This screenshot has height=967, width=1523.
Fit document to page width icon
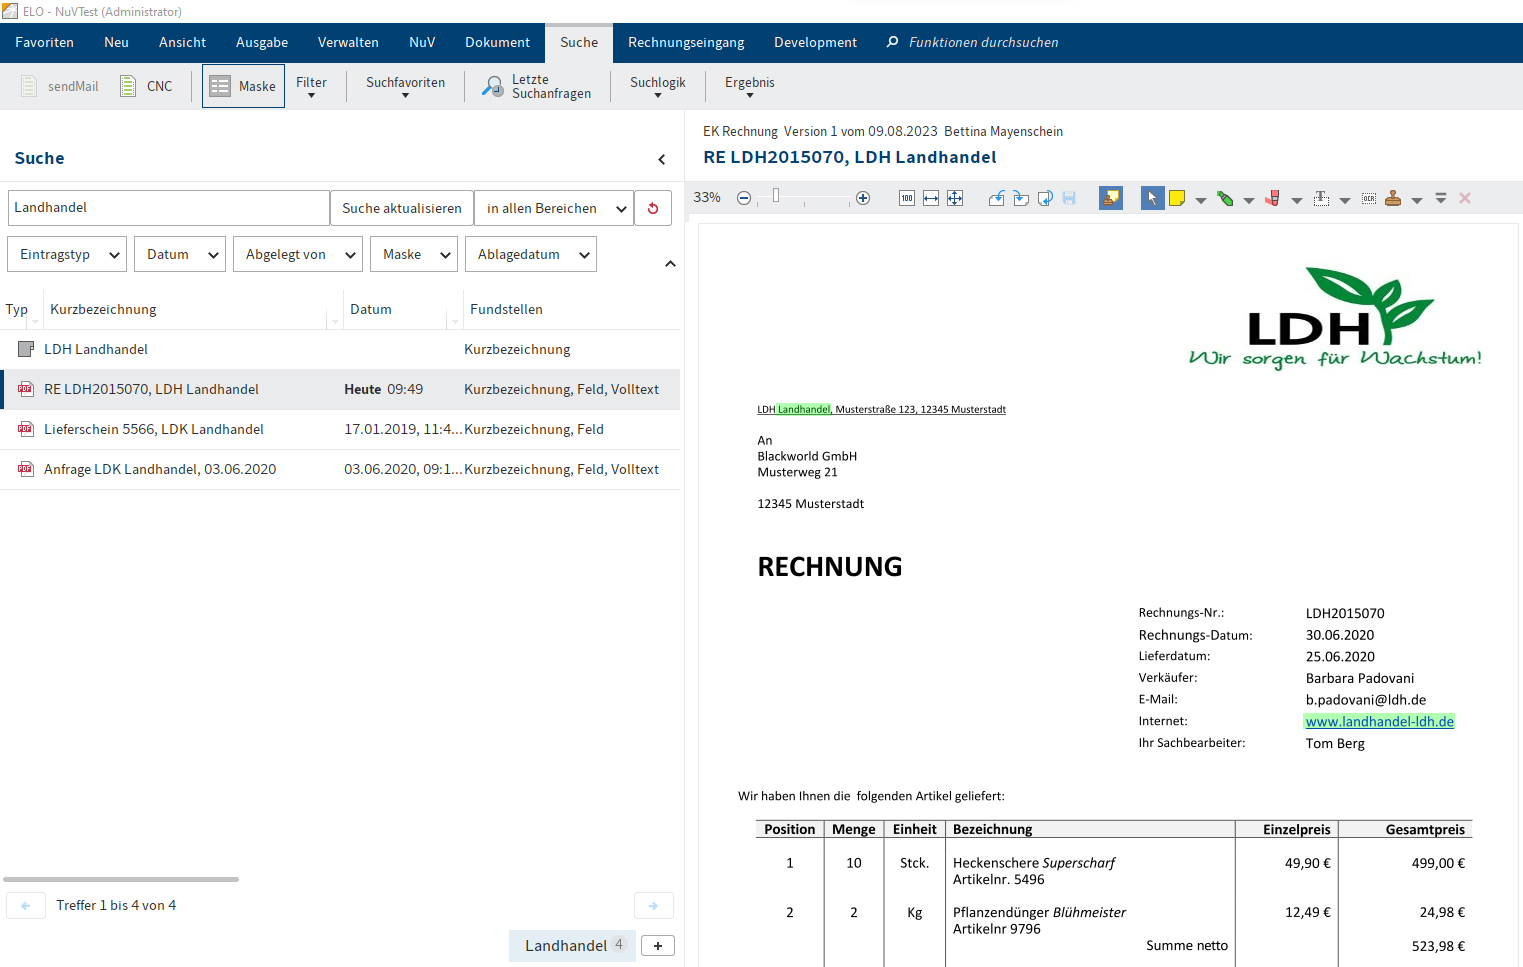pos(931,198)
